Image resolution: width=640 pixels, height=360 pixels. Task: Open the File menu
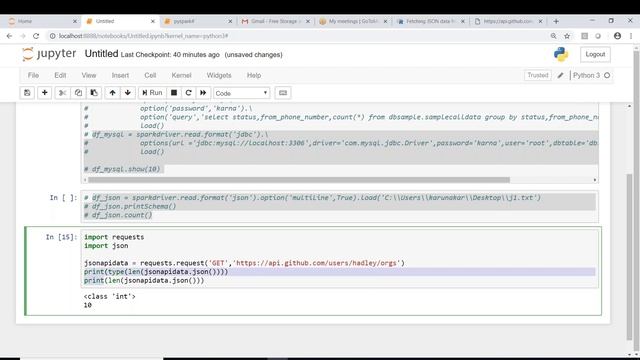(x=33, y=75)
